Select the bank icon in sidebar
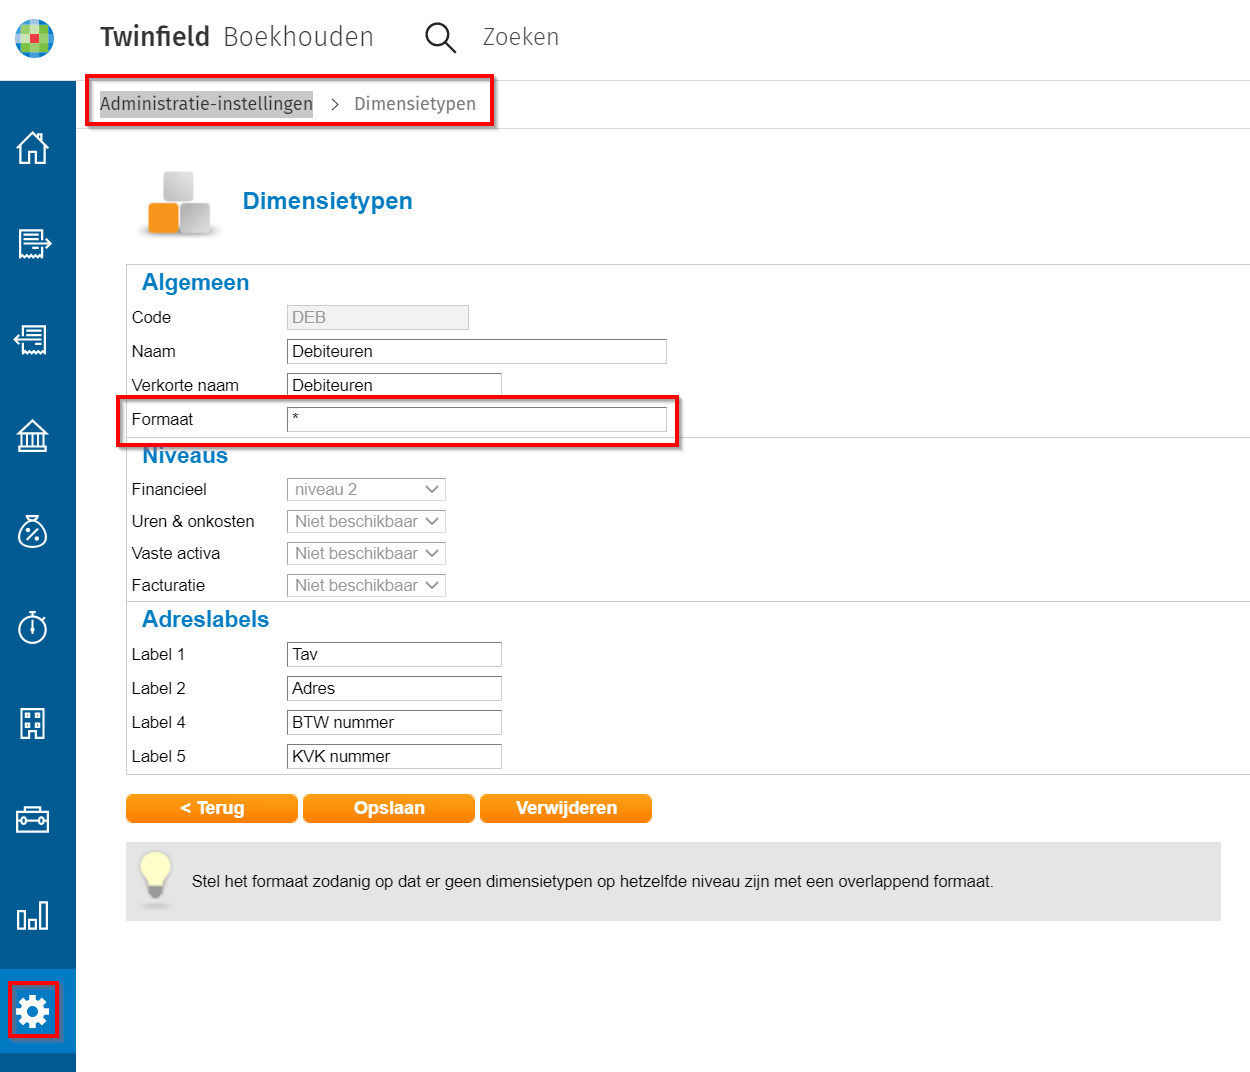The height and width of the screenshot is (1072, 1250). [x=33, y=436]
